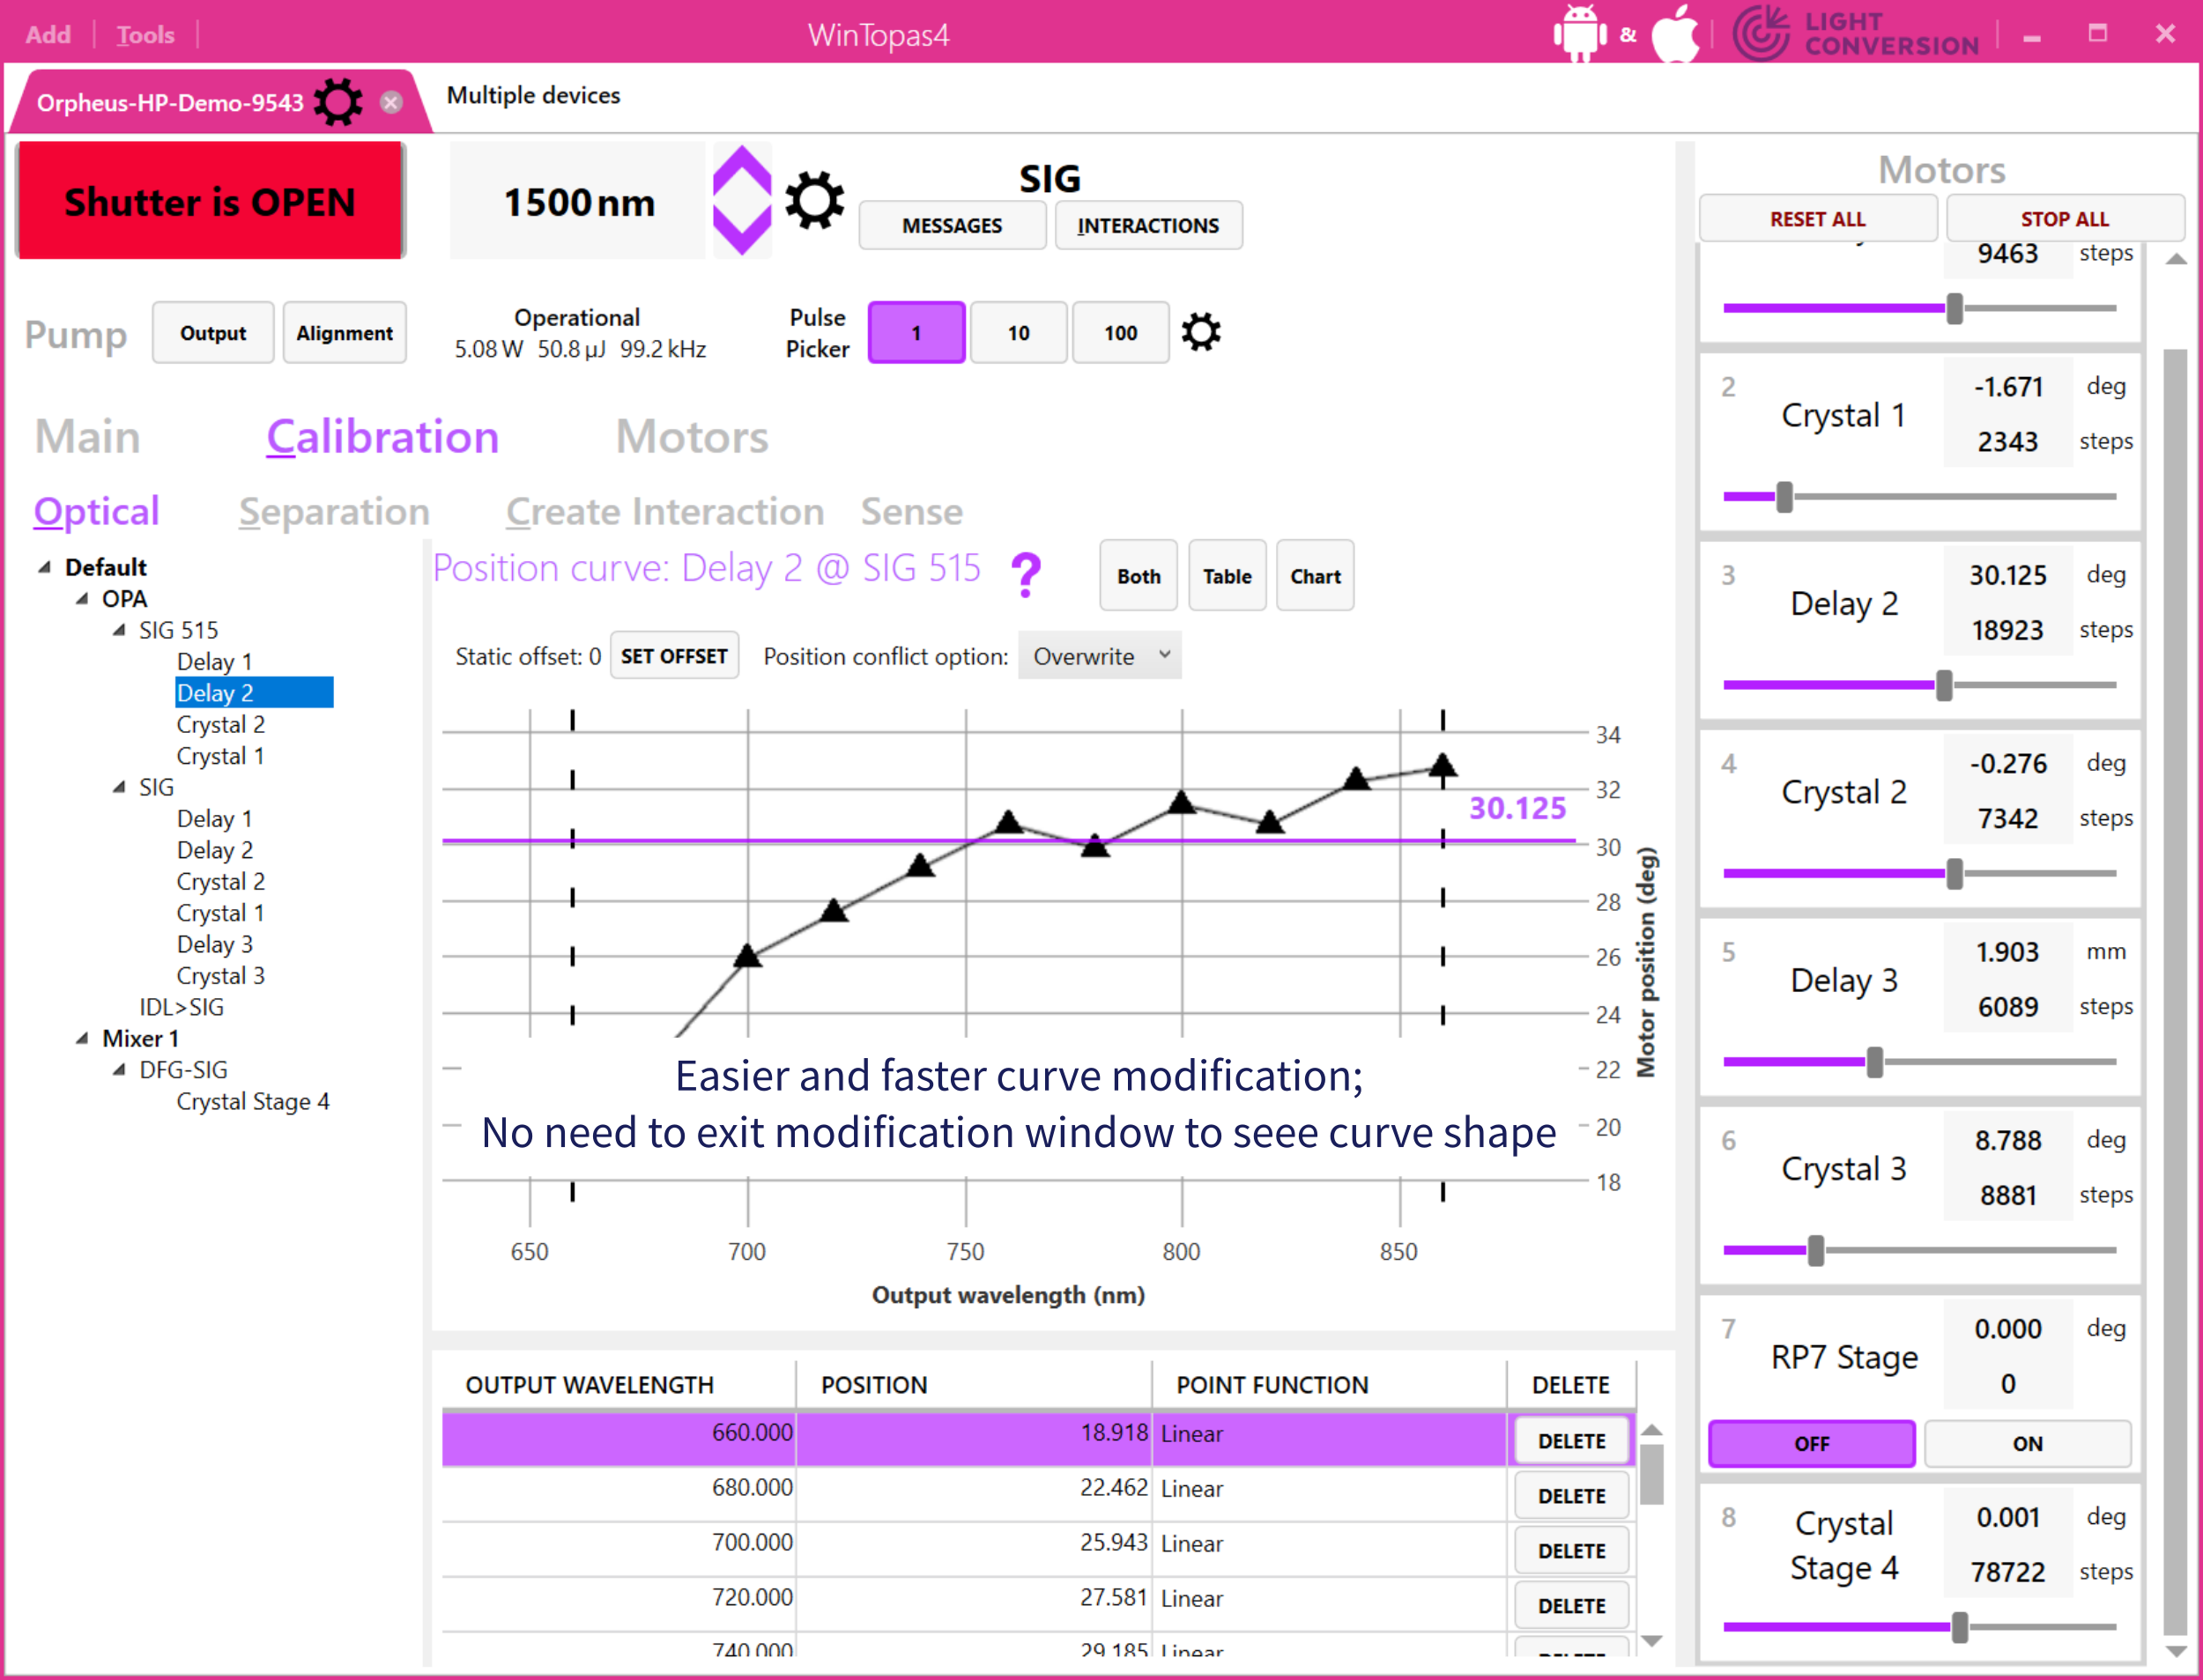2203x1680 pixels.
Task: Collapse the Mixer 1 tree node
Action: (82, 1038)
